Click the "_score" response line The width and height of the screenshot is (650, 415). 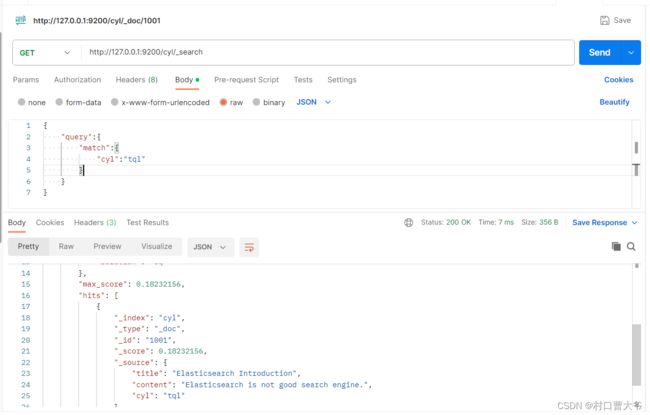pos(160,352)
